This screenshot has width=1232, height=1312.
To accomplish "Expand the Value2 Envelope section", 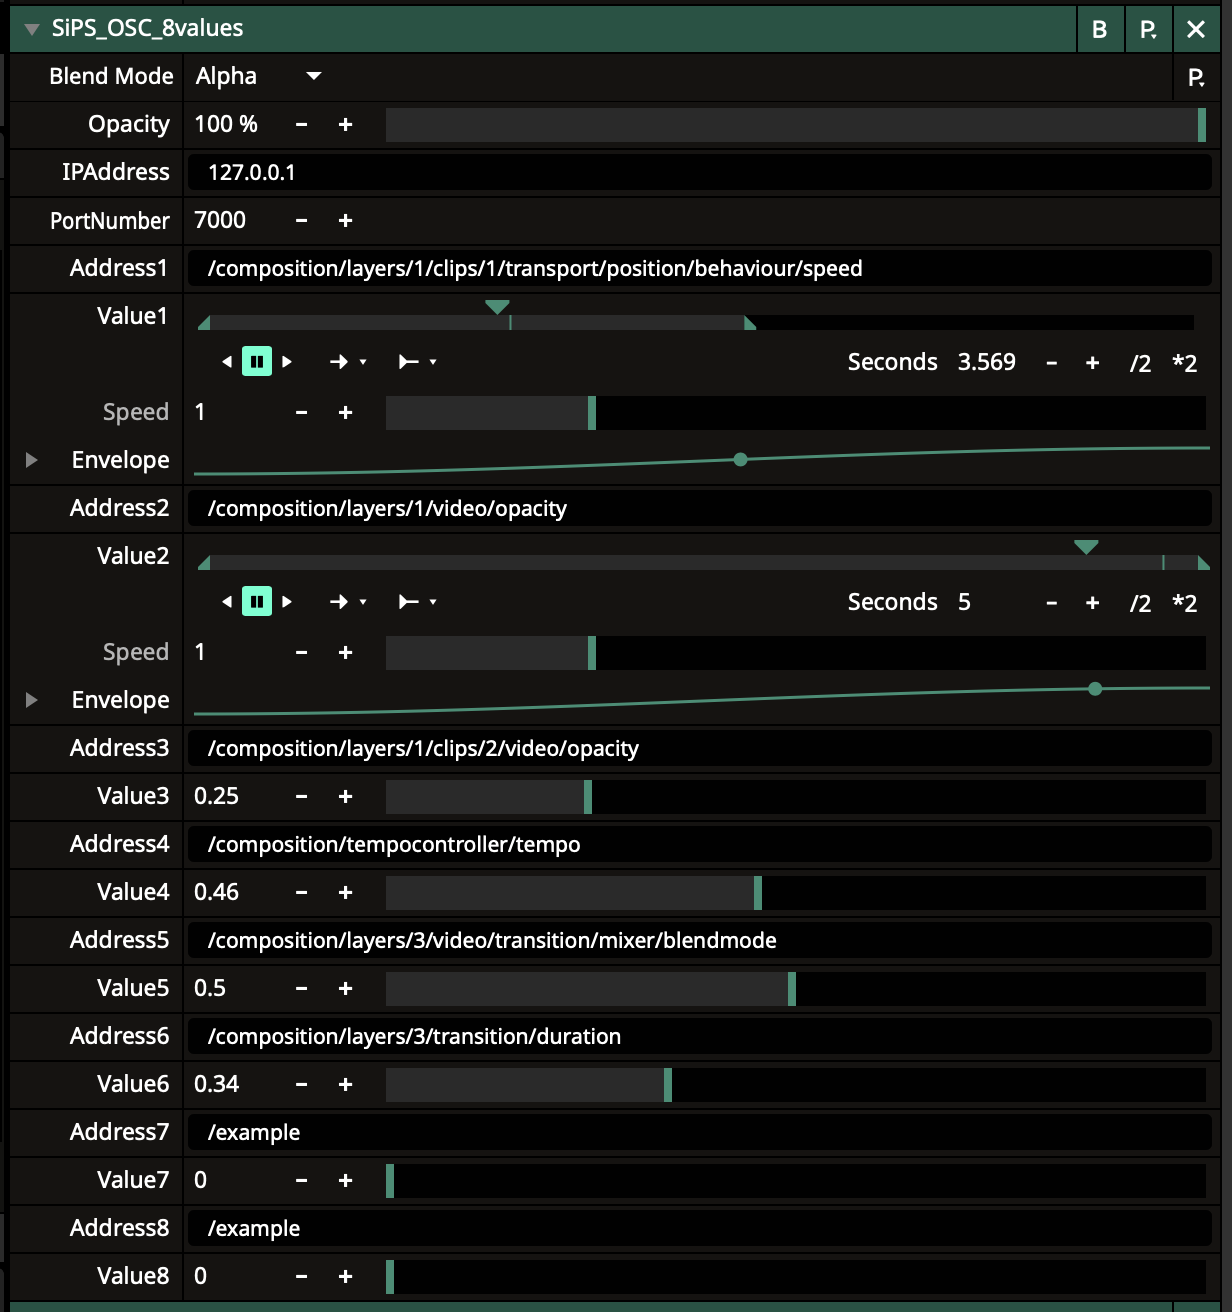I will pos(31,700).
